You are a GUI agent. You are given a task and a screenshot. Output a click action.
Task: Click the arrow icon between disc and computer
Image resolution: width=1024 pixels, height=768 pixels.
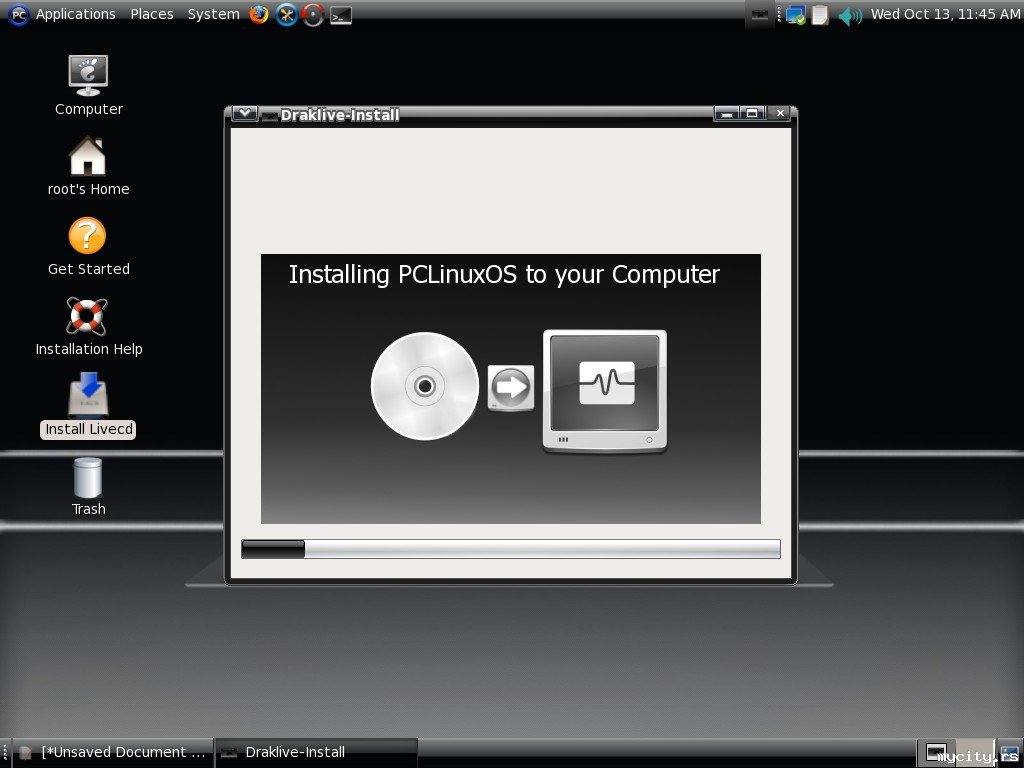(511, 387)
